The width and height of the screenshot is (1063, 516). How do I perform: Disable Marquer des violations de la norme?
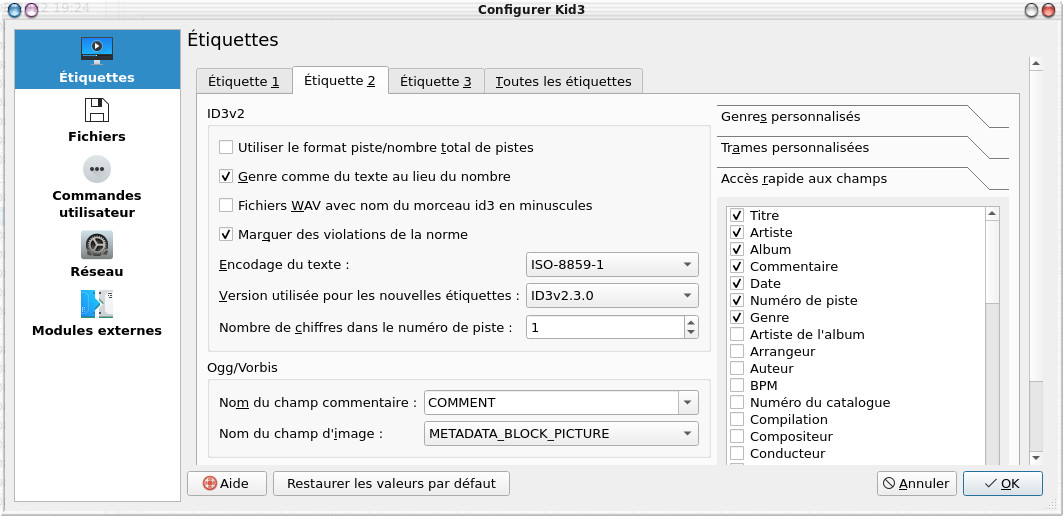coord(226,235)
